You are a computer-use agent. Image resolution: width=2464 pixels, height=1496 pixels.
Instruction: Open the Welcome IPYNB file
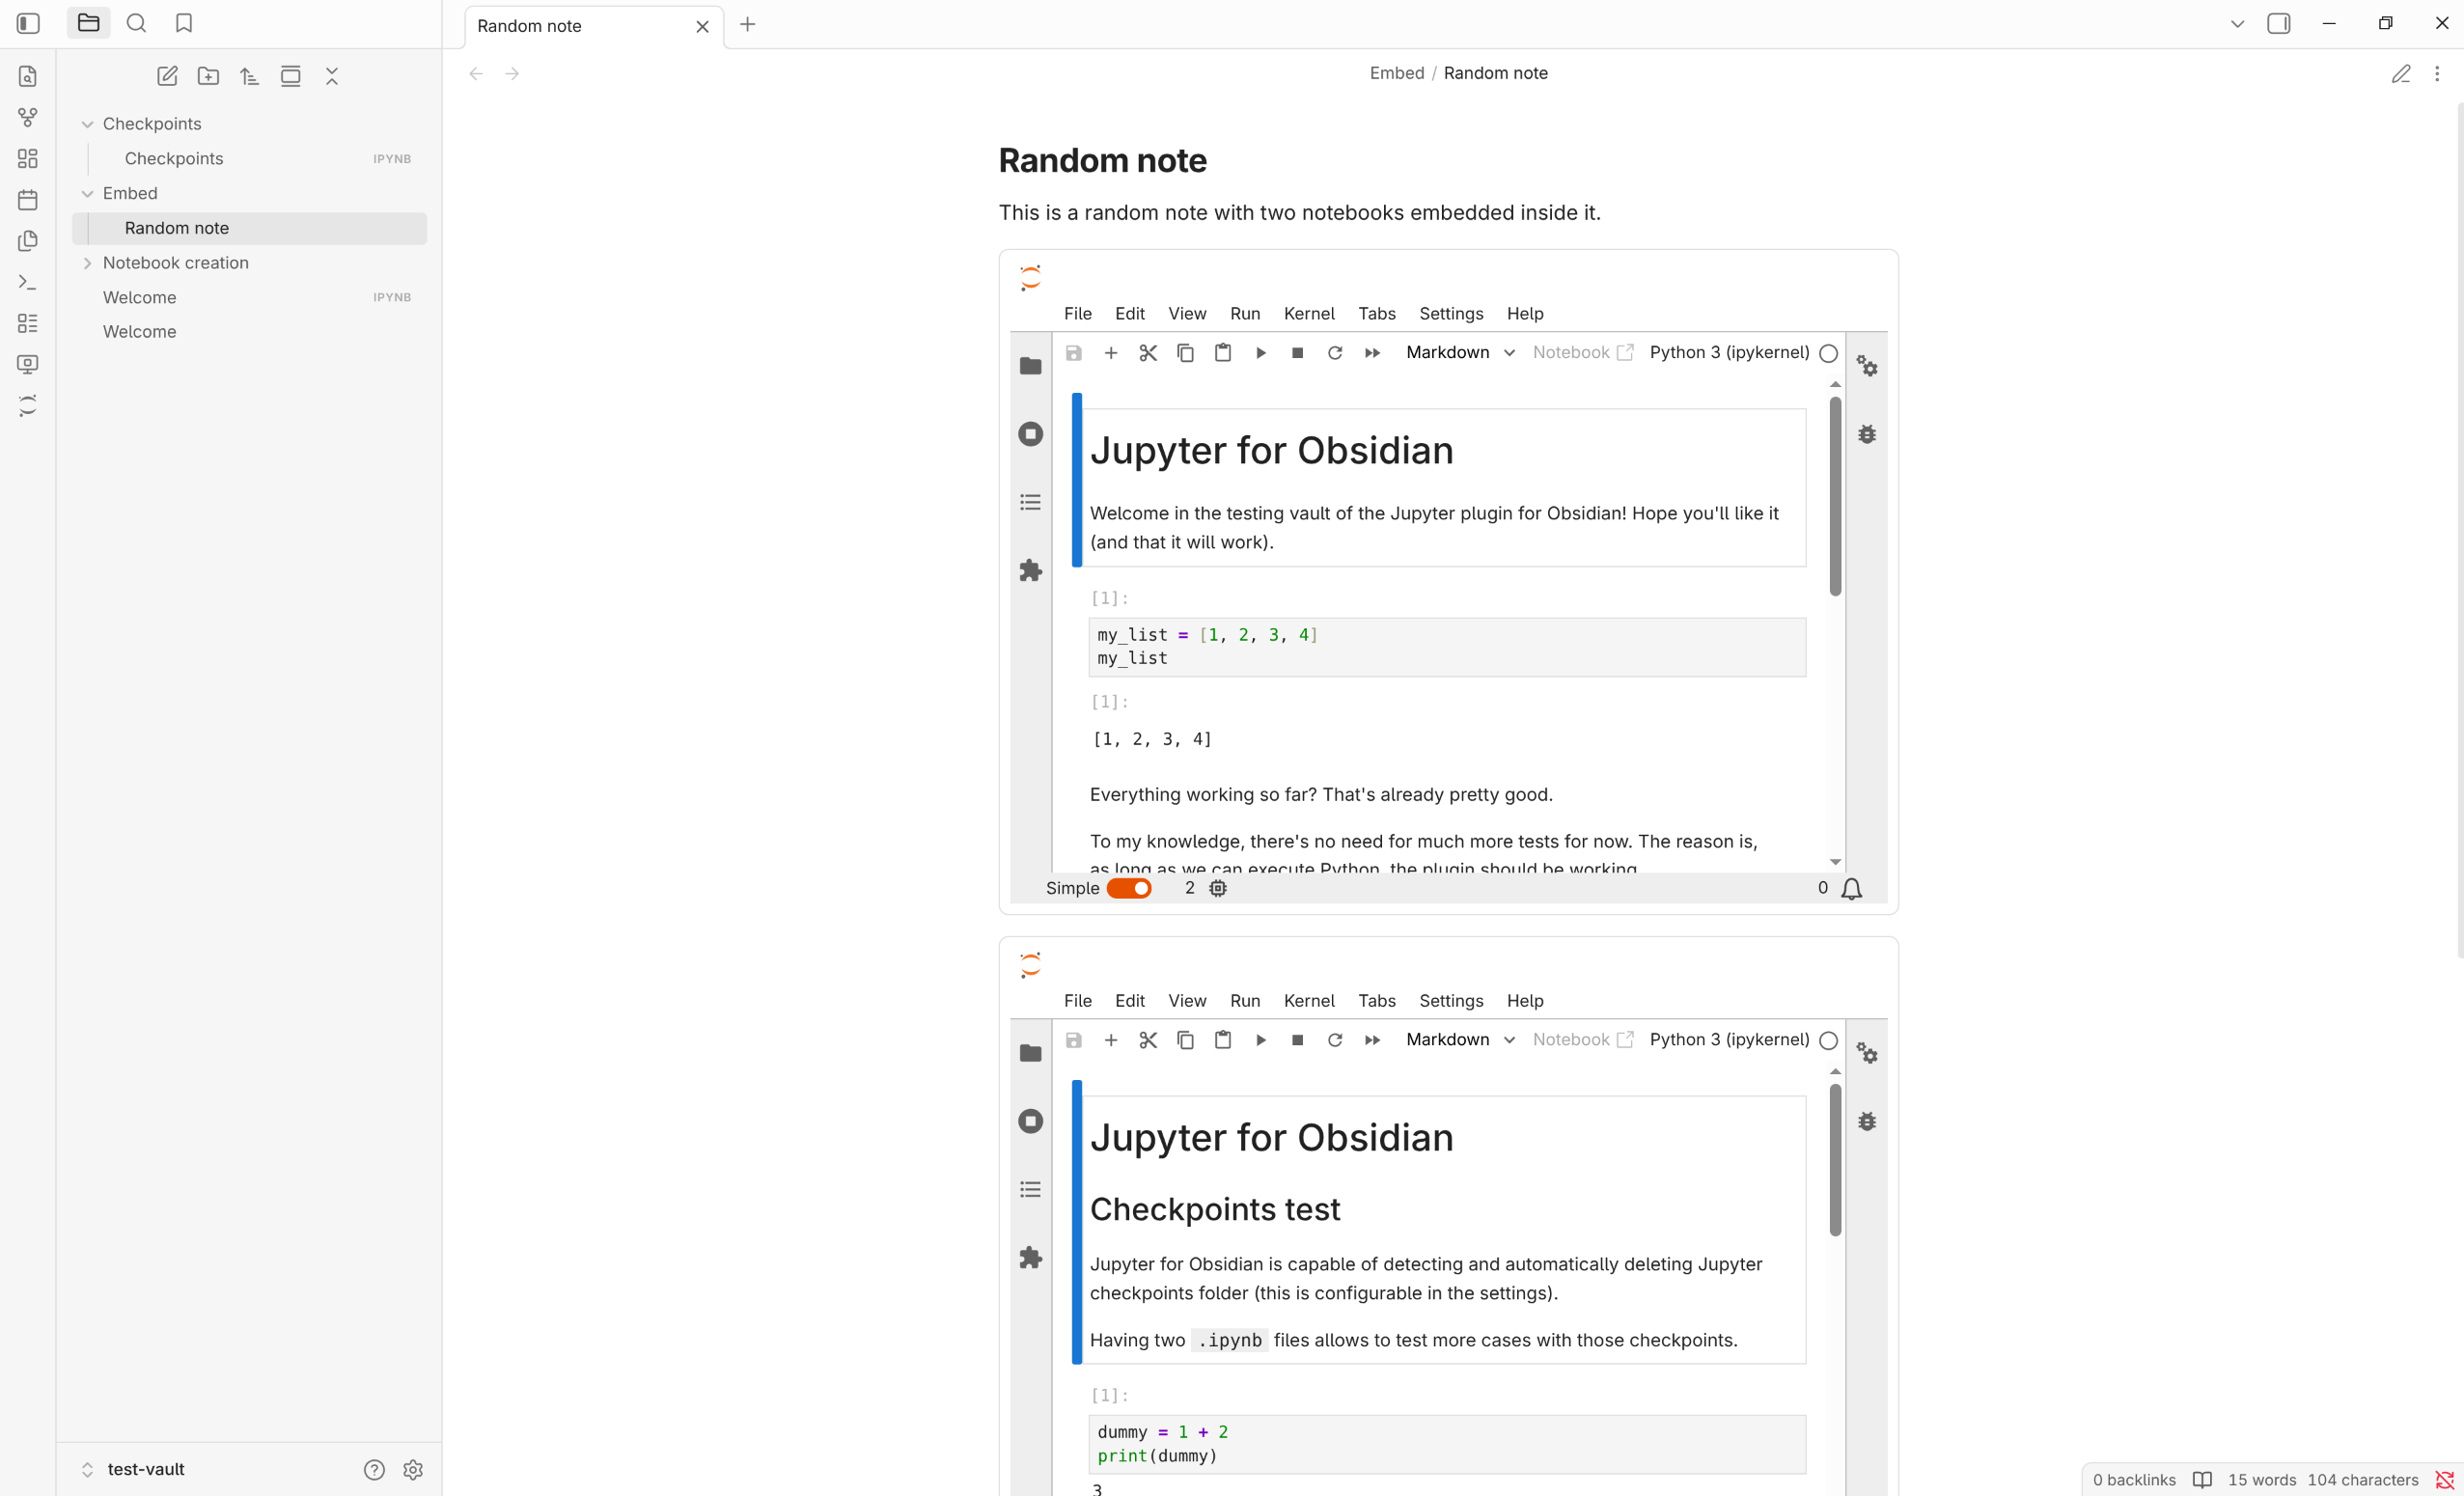(250, 298)
